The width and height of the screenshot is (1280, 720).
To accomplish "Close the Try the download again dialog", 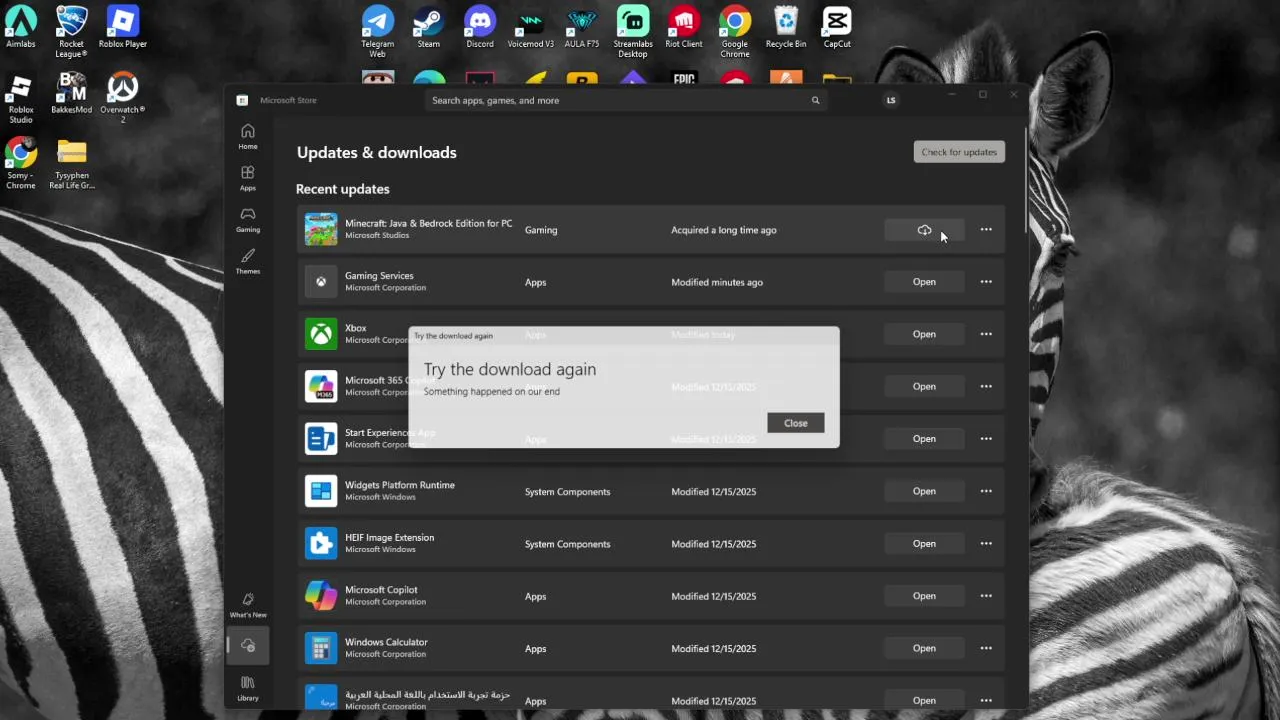I will point(796,423).
